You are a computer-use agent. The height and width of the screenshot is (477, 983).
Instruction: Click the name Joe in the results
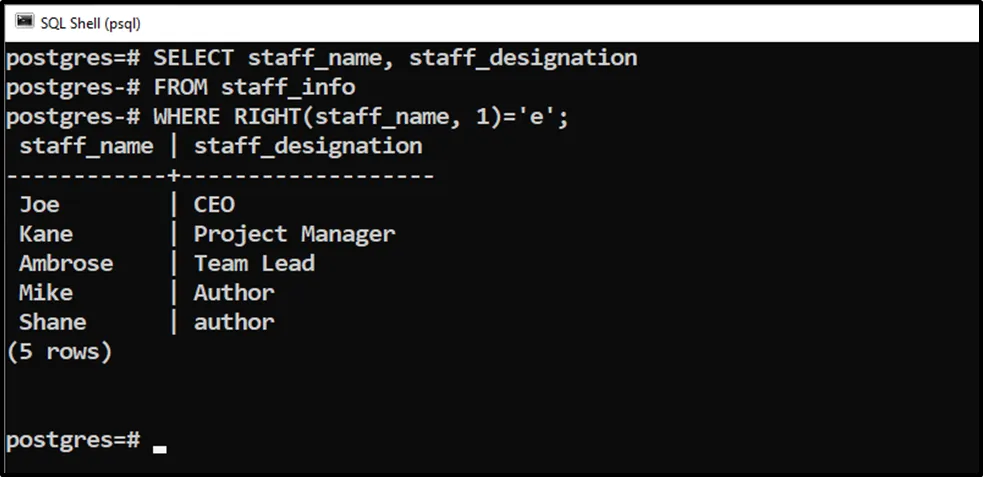tap(40, 205)
